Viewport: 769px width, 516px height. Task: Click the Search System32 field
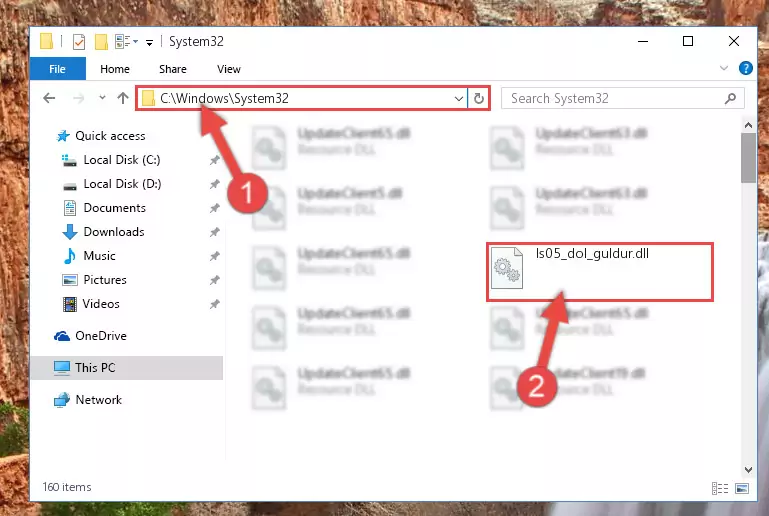point(623,99)
